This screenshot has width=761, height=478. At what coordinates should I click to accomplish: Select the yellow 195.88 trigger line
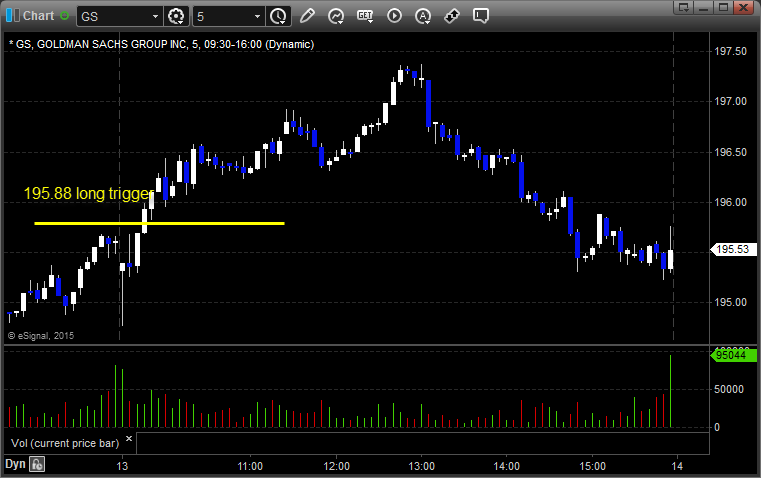(x=159, y=223)
